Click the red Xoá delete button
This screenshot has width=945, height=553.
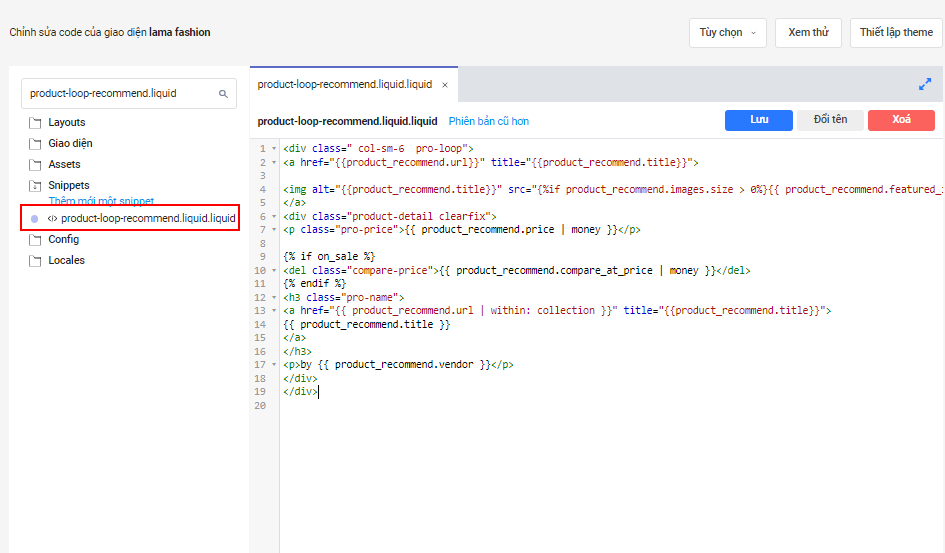pyautogui.click(x=901, y=120)
